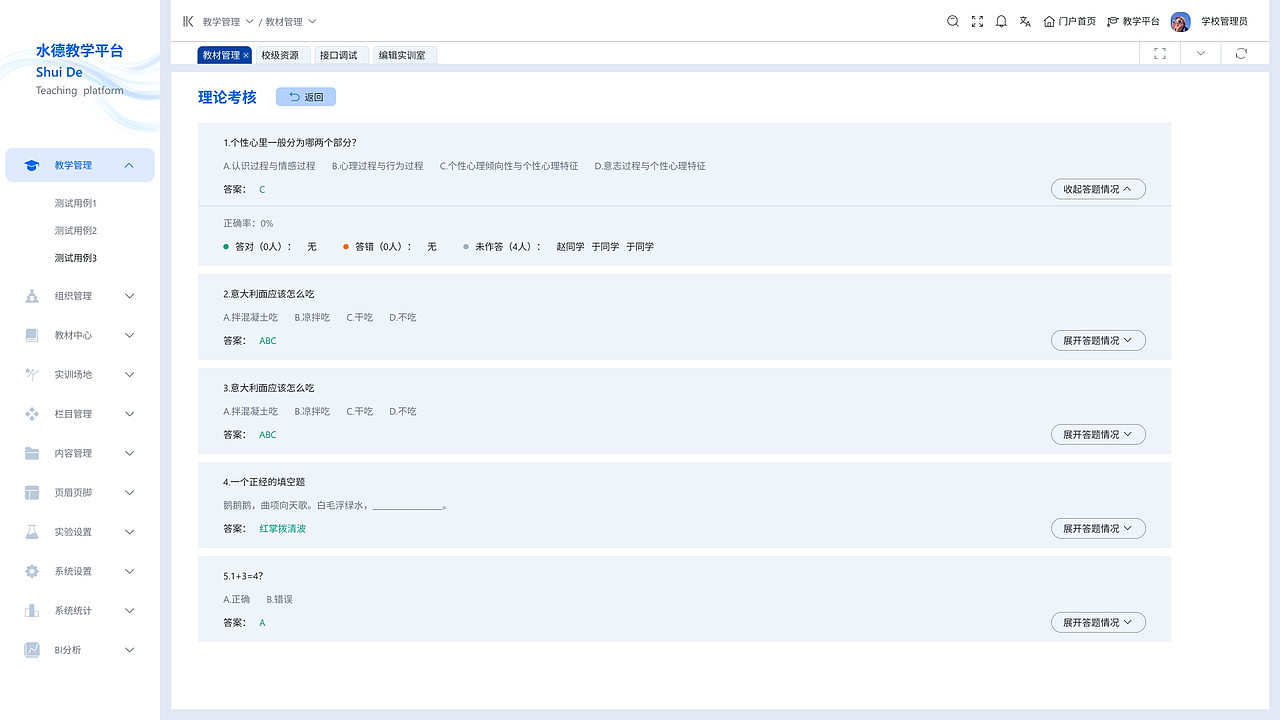The width and height of the screenshot is (1280, 720).
Task: Click 收起答题情况 for question 1
Action: point(1098,189)
